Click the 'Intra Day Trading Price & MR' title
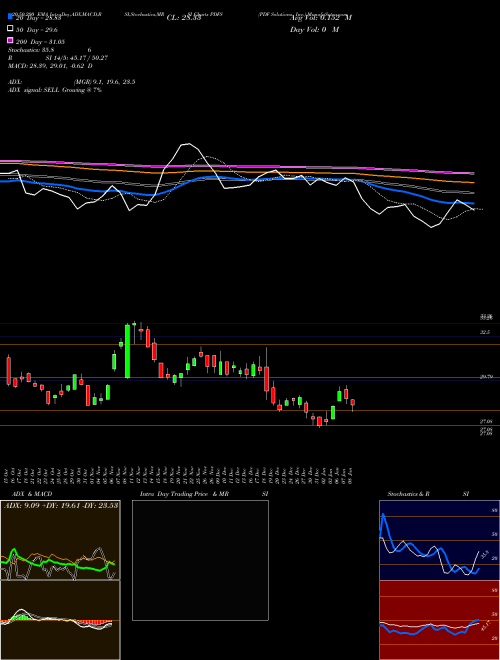Screen dimensions: 500x660 click(x=184, y=494)
